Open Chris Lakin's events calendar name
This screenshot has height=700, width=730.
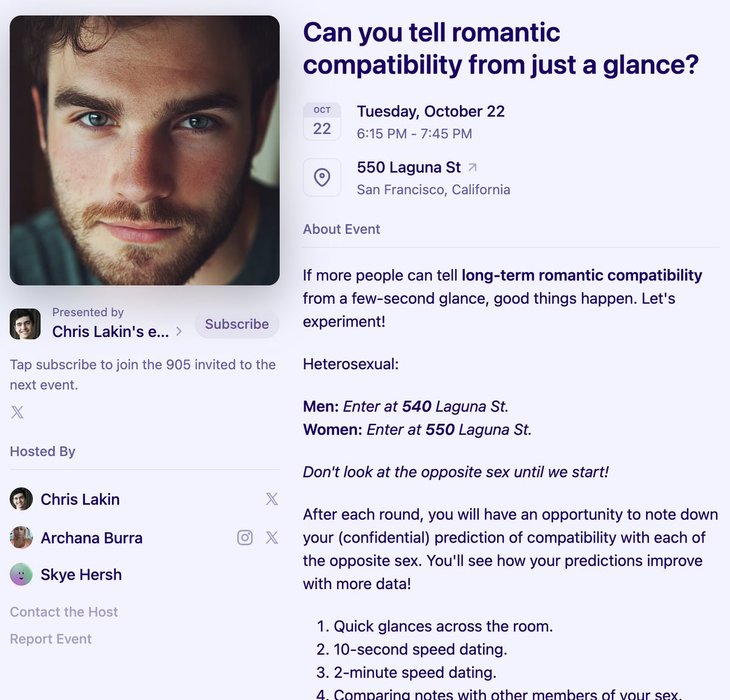(110, 331)
